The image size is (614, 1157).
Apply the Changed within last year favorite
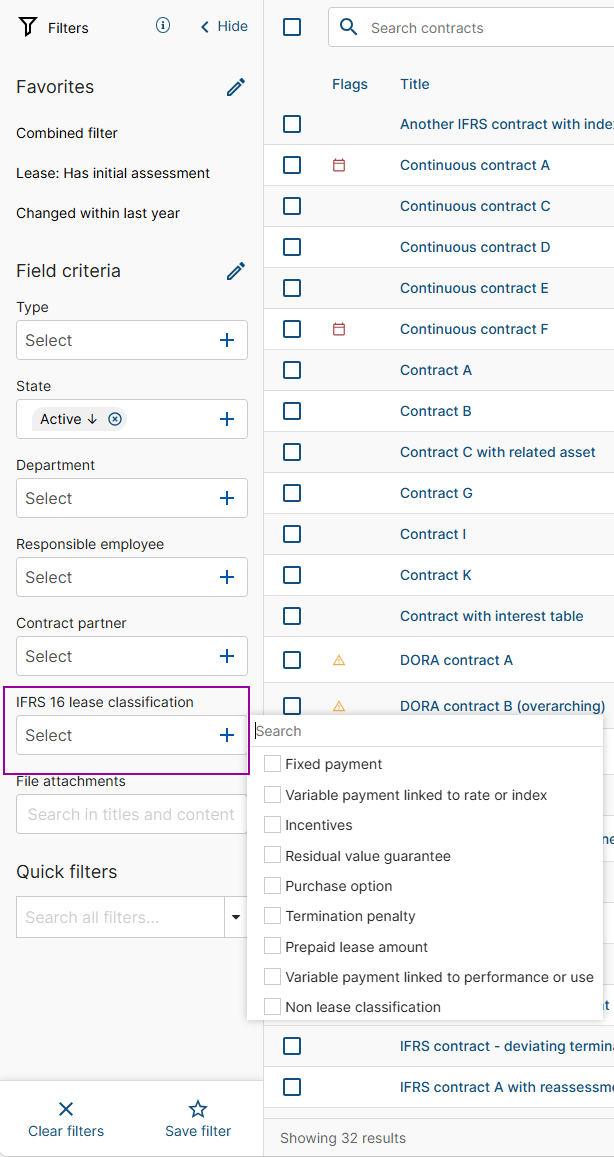click(x=98, y=213)
